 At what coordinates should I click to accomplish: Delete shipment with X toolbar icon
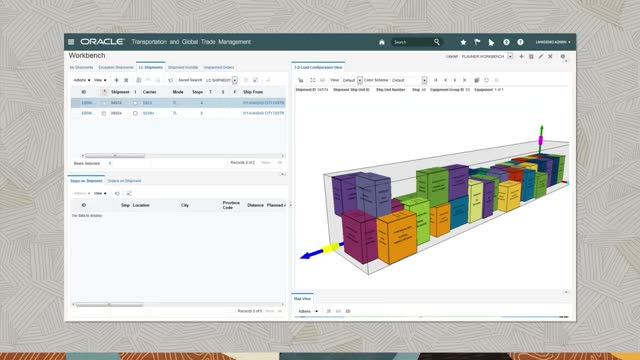tap(126, 80)
